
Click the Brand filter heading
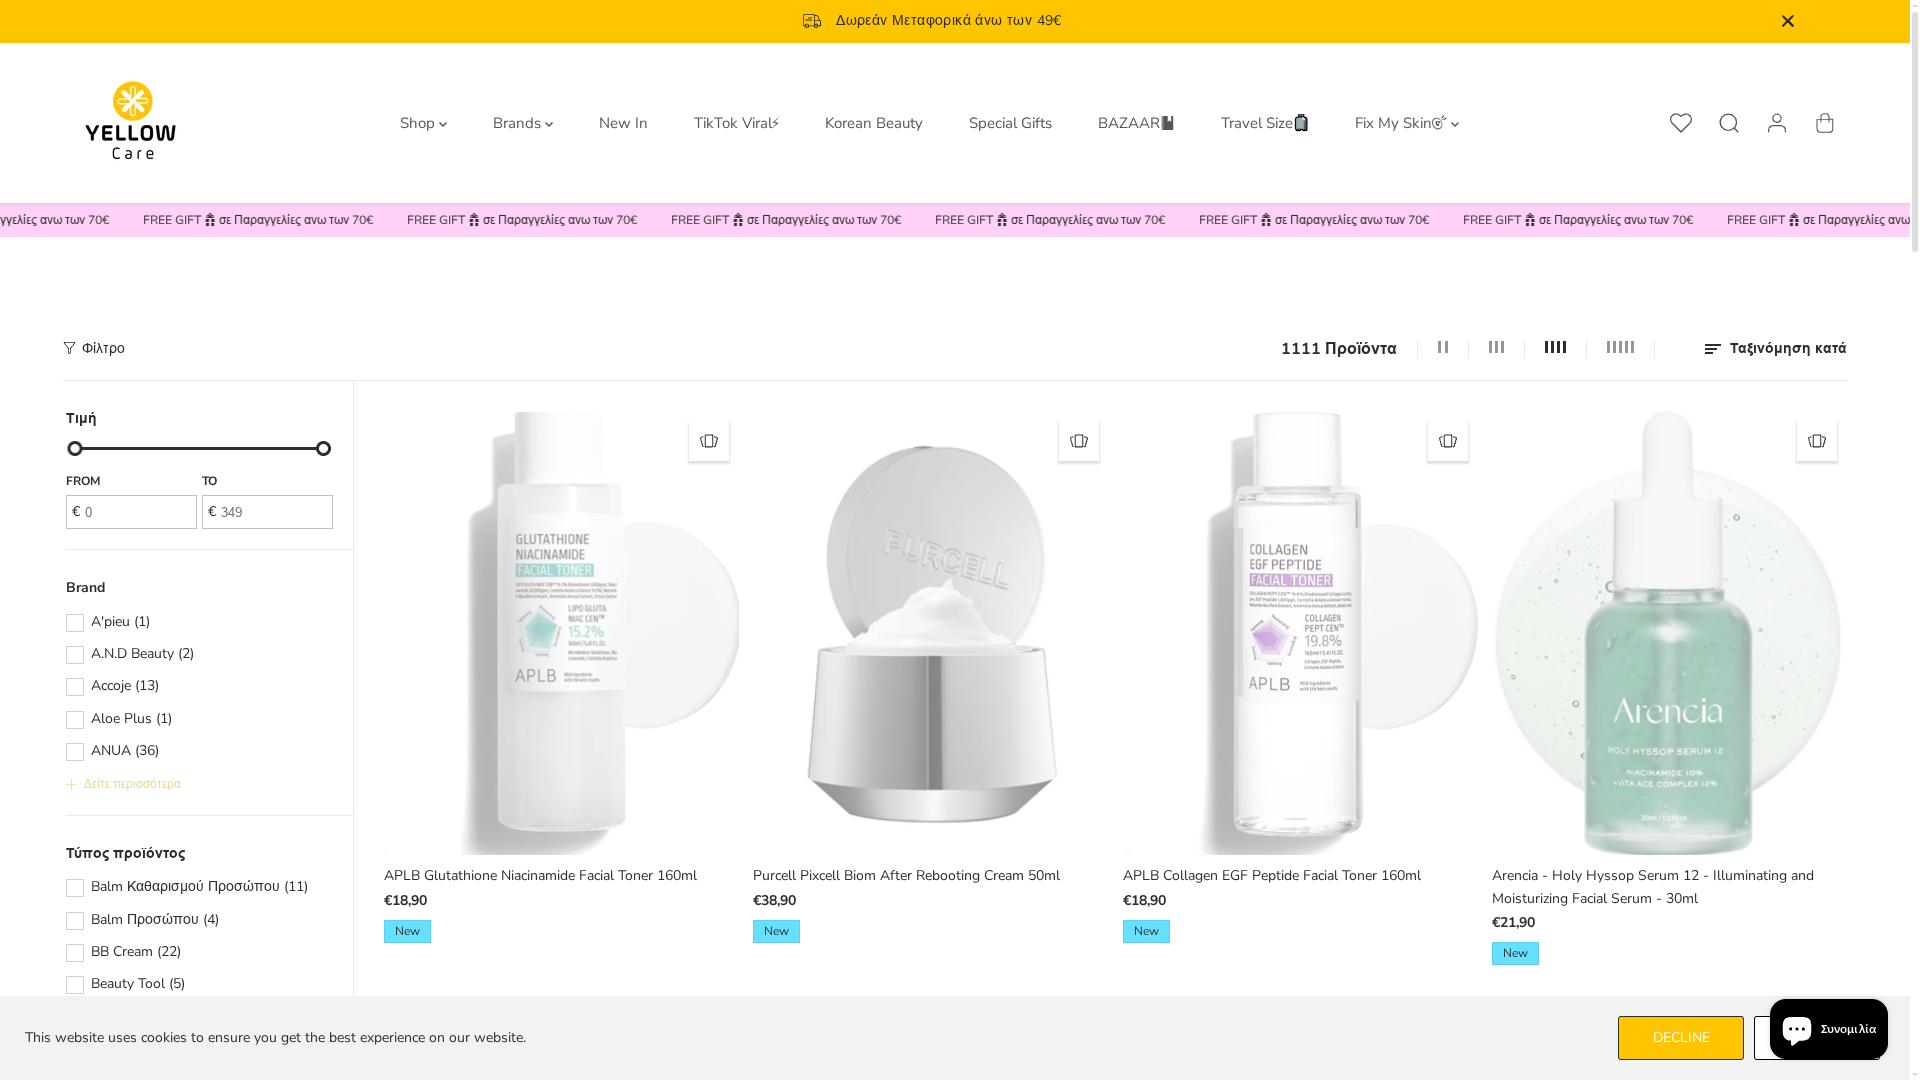(86, 587)
